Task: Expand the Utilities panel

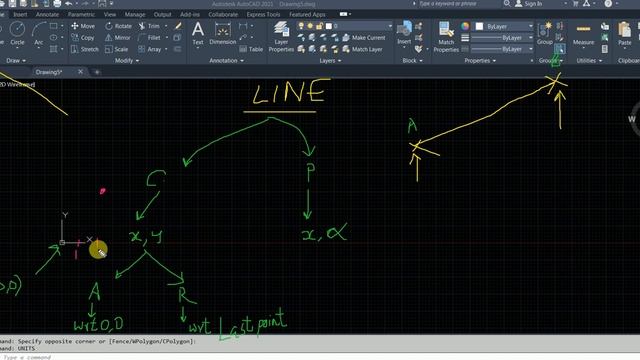Action: (x=589, y=60)
